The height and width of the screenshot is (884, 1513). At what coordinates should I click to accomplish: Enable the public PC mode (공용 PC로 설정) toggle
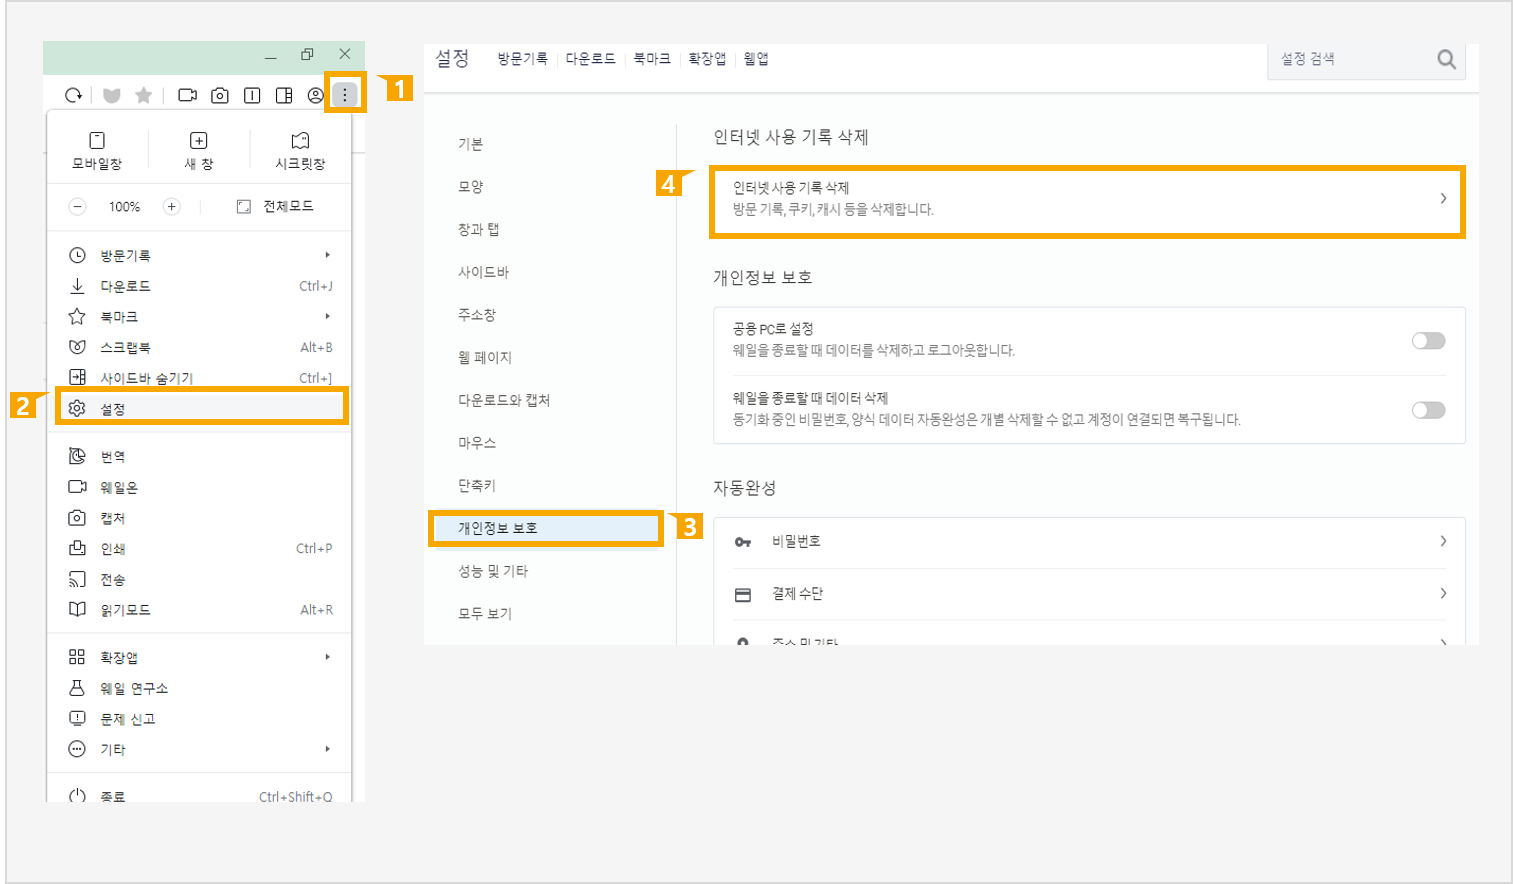pyautogui.click(x=1428, y=341)
